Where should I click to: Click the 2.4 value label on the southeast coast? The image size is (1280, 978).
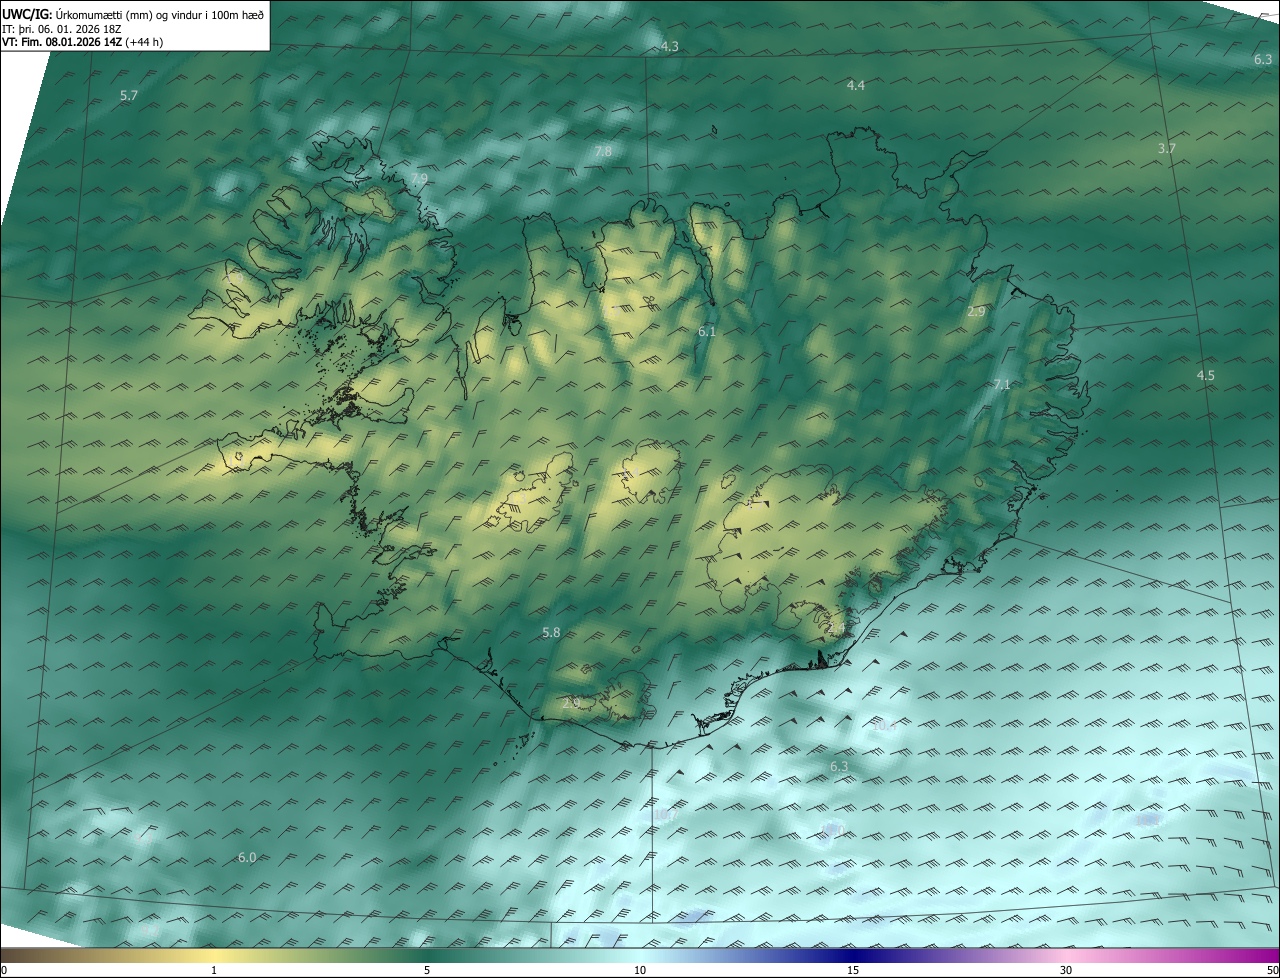click(x=835, y=628)
